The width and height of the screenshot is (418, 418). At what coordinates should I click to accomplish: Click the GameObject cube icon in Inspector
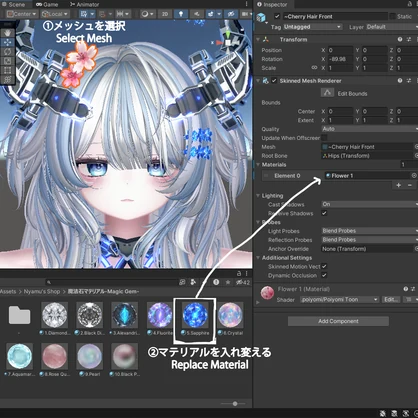261,17
